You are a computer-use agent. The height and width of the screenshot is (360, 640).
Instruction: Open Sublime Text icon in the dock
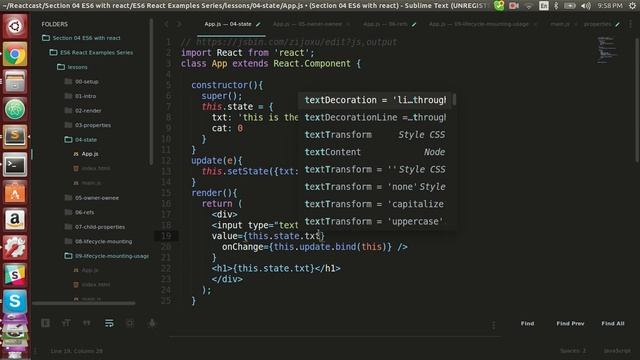coord(15,137)
